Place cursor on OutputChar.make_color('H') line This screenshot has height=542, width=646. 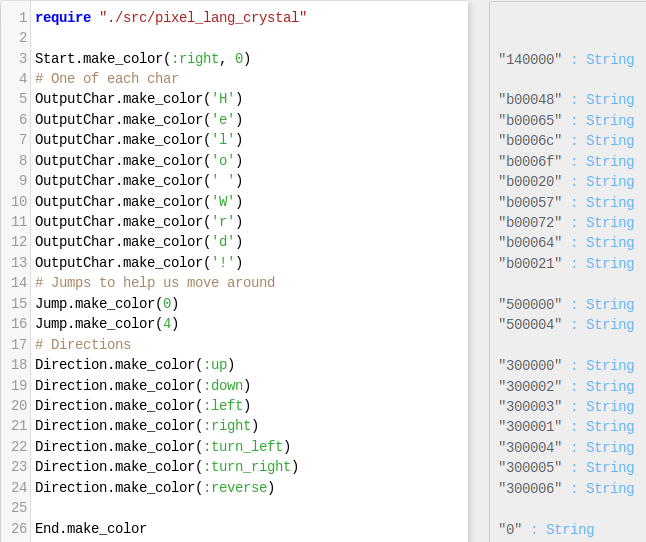click(x=138, y=99)
